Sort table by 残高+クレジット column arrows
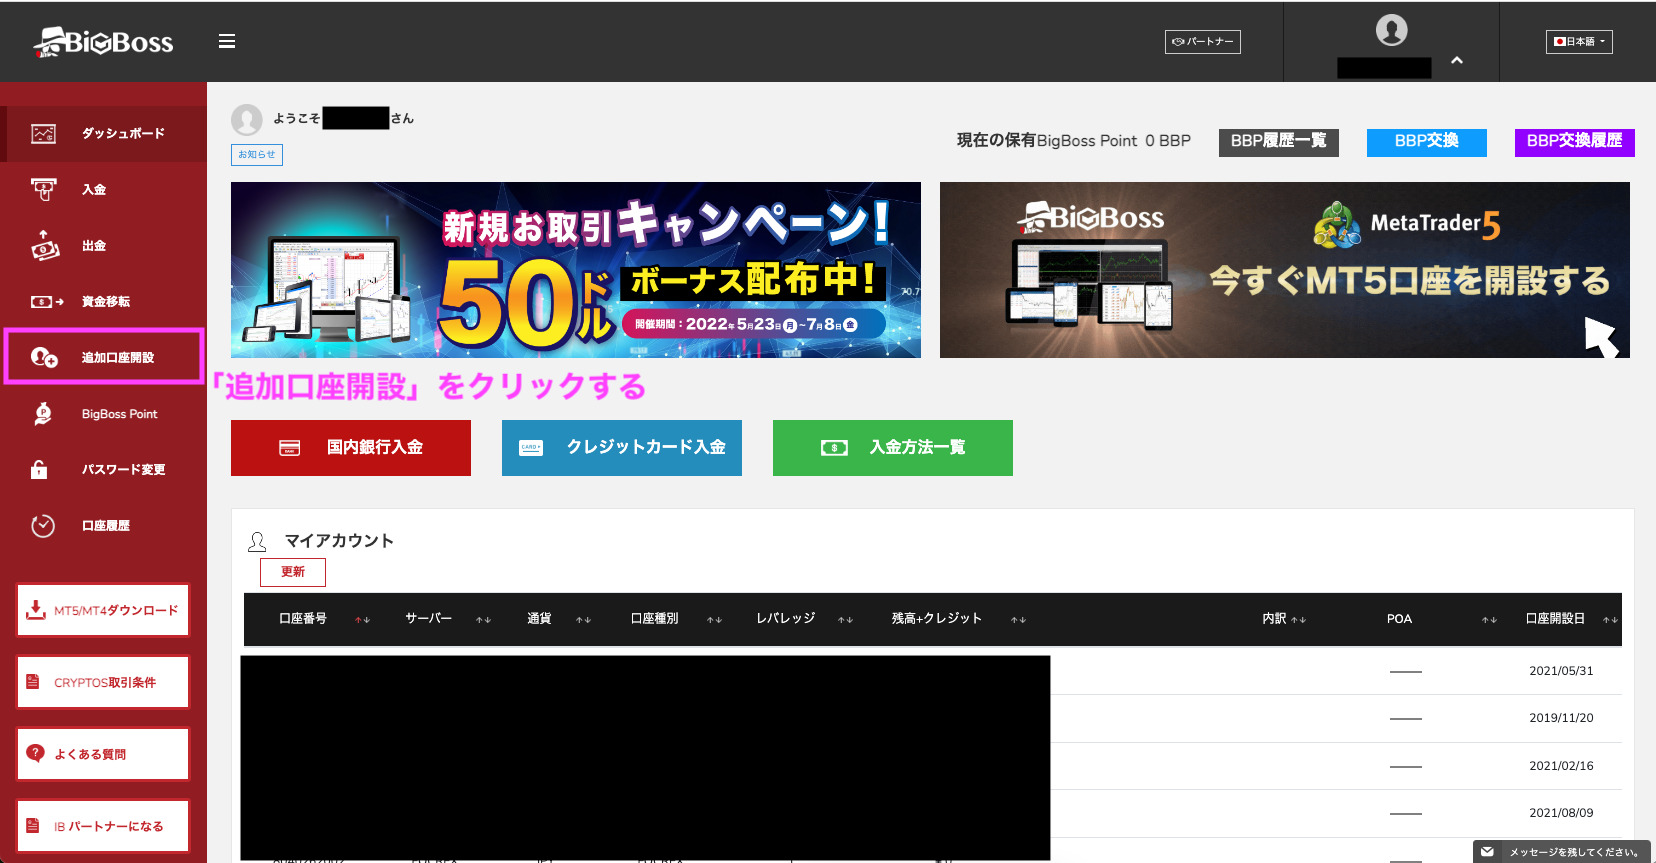Viewport: 1656px width, 863px height. coord(1018,620)
